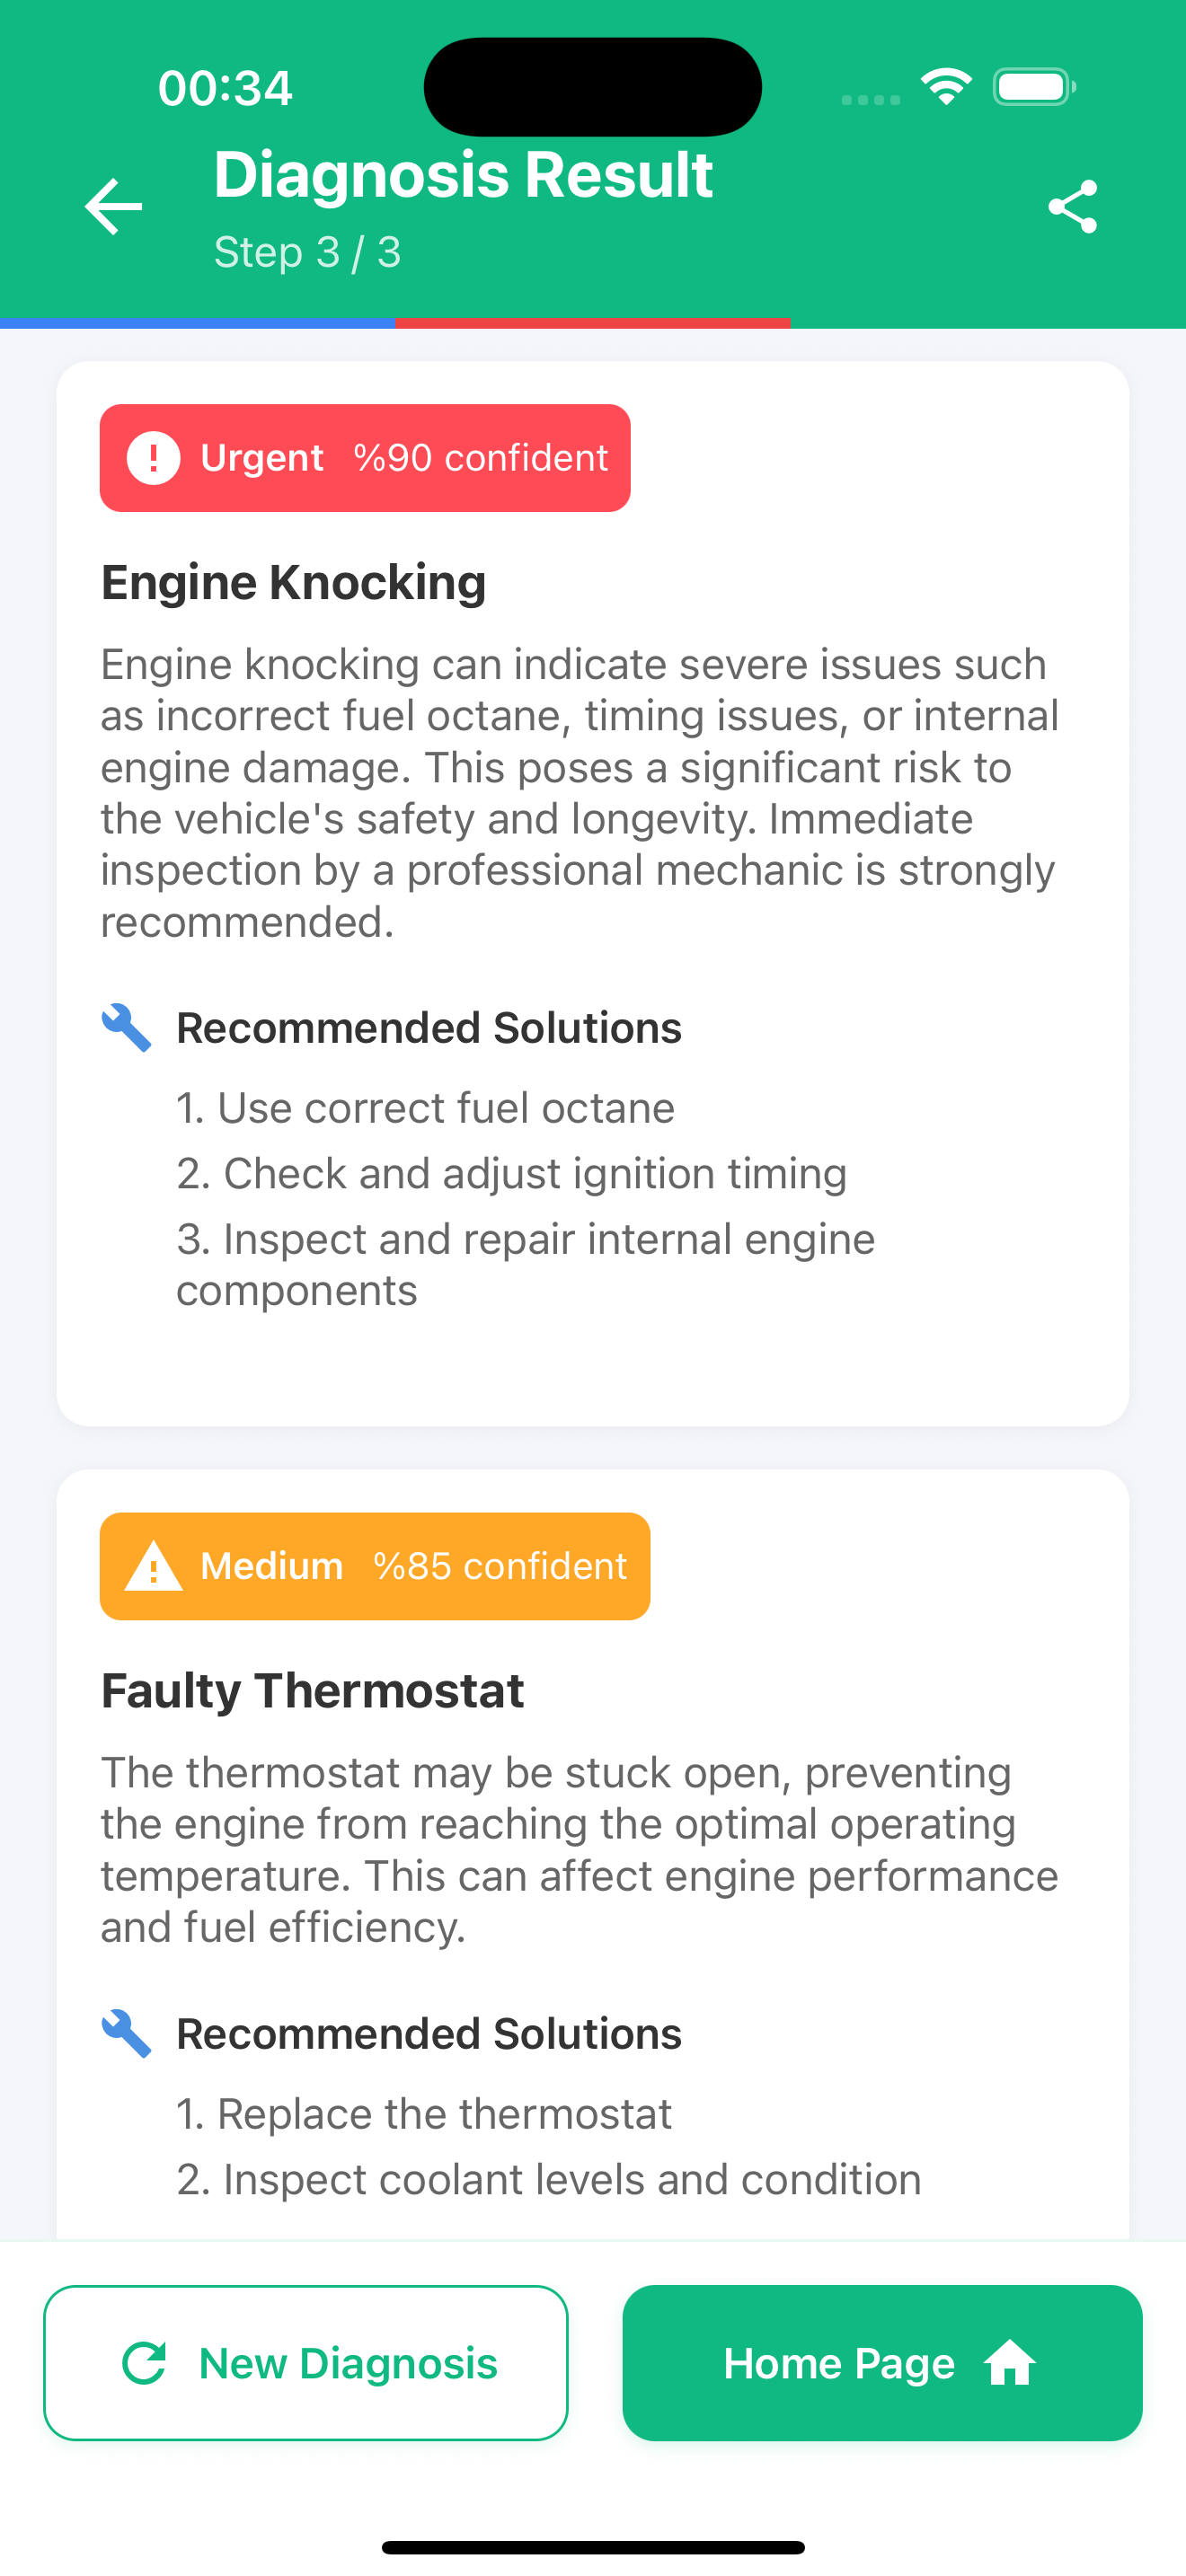Go to the Home Page
The width and height of the screenshot is (1186, 2576).
click(x=882, y=2363)
